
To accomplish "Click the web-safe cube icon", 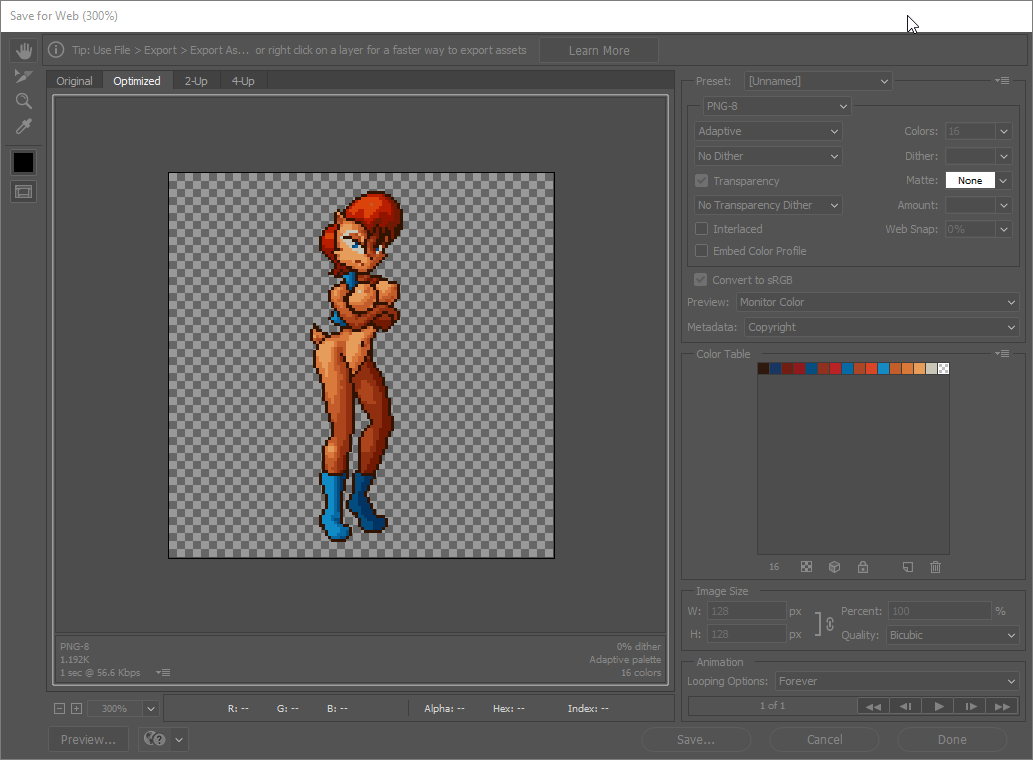I will pos(835,567).
